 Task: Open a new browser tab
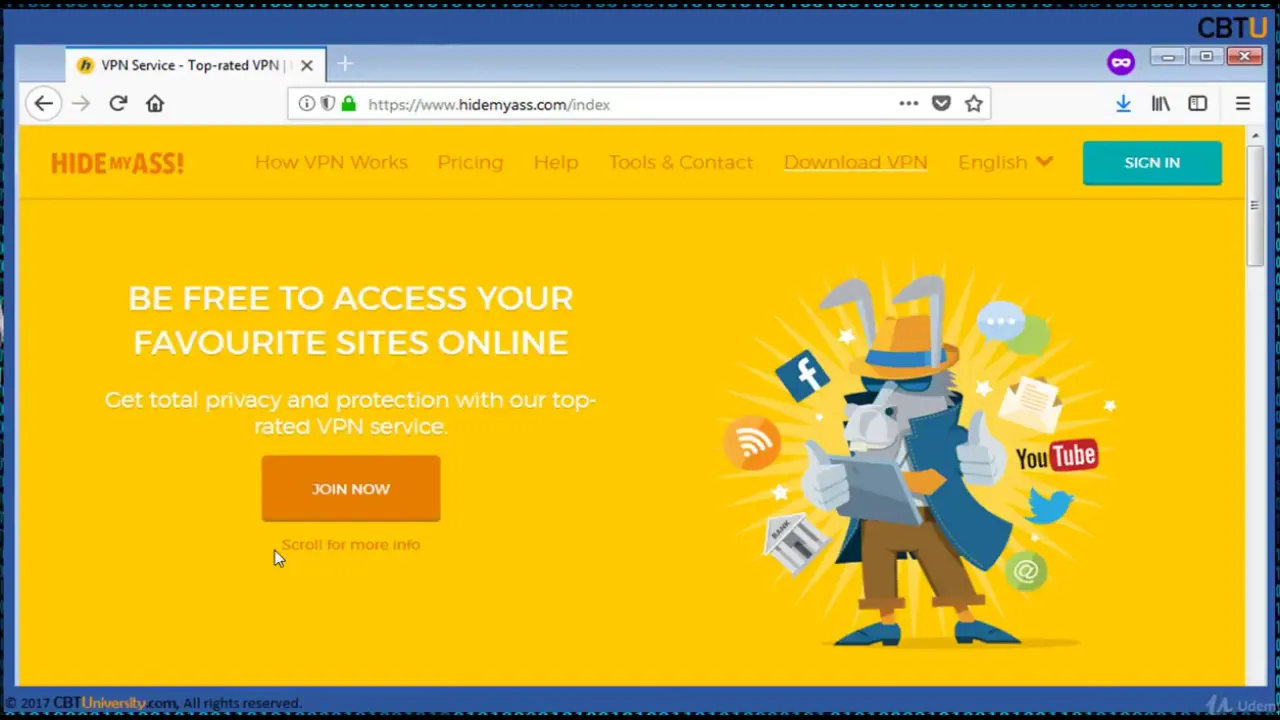point(345,65)
